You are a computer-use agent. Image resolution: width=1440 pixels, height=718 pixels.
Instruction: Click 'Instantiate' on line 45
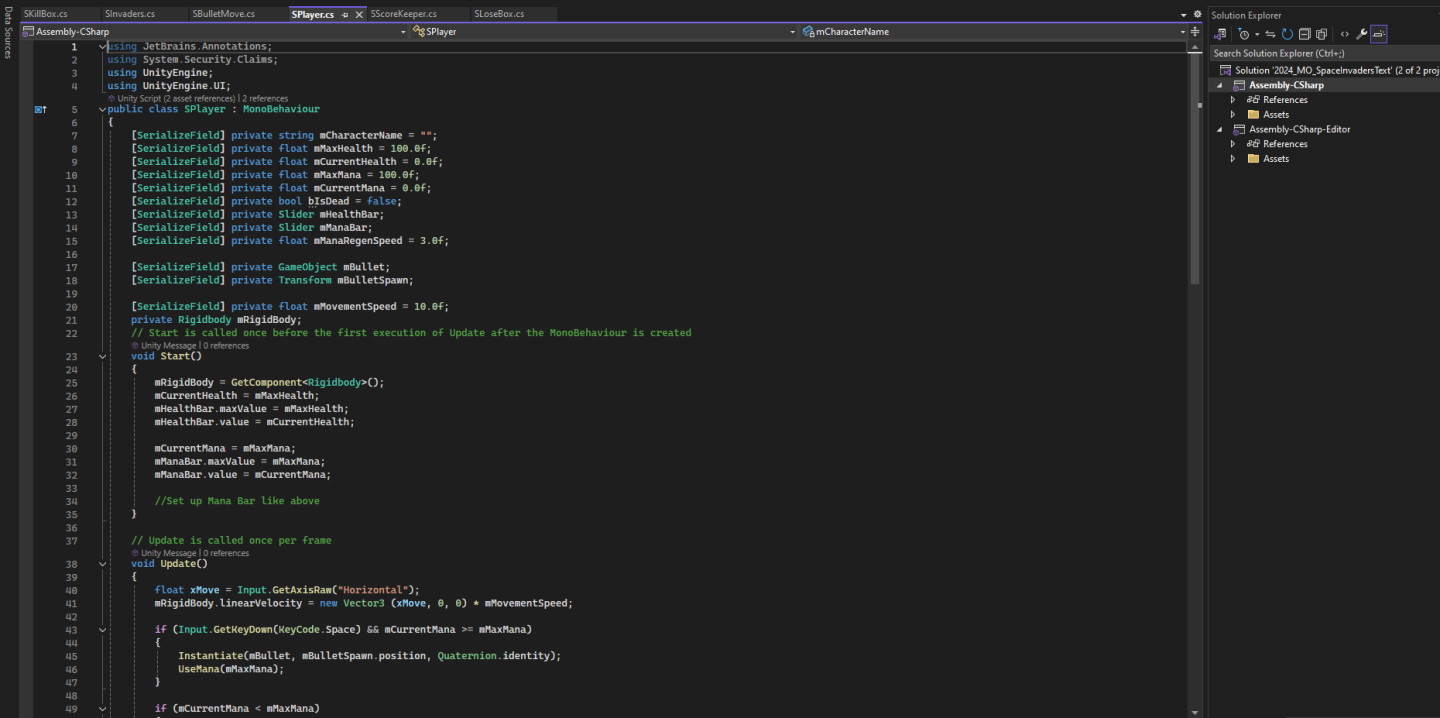pyautogui.click(x=210, y=656)
